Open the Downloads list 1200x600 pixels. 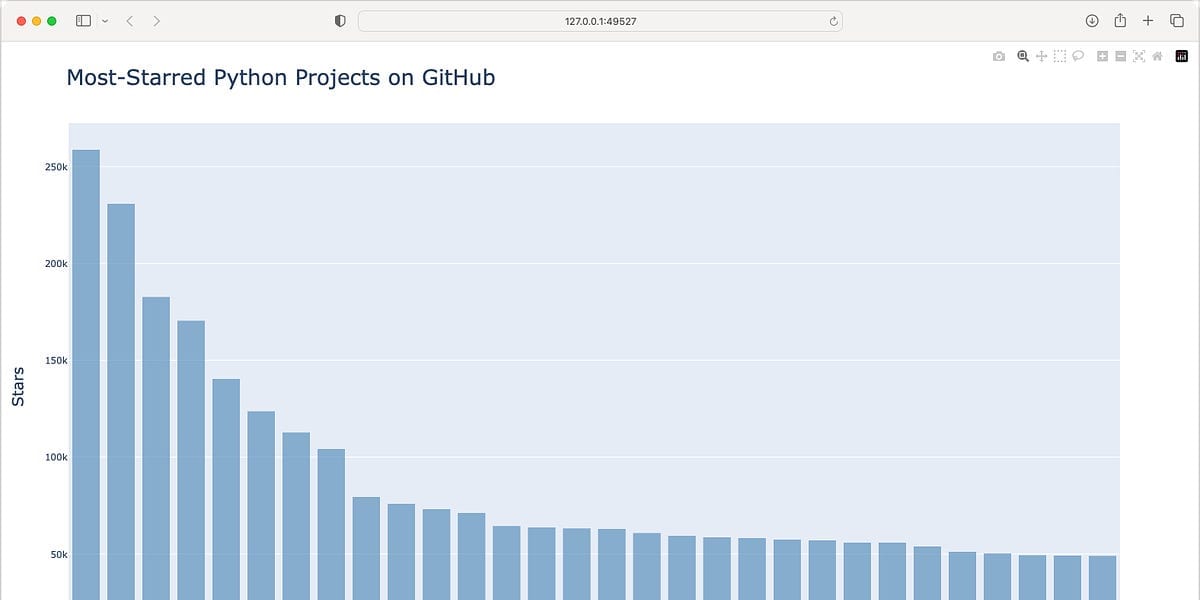coord(1092,19)
